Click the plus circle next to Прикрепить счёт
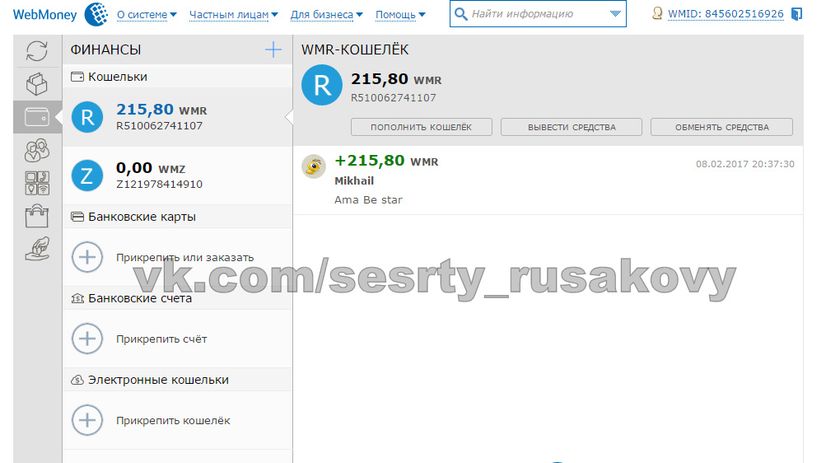The image size is (840, 463). [x=87, y=339]
